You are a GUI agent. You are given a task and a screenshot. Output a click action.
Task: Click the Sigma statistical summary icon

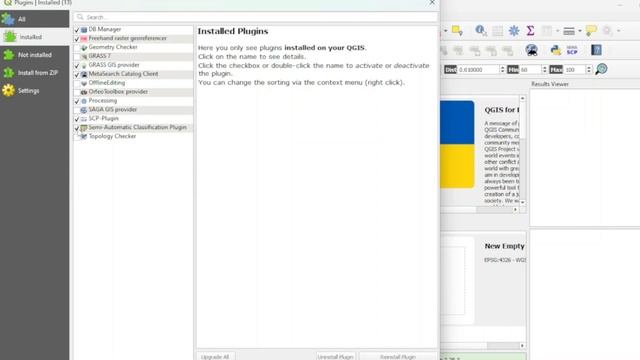(x=530, y=31)
